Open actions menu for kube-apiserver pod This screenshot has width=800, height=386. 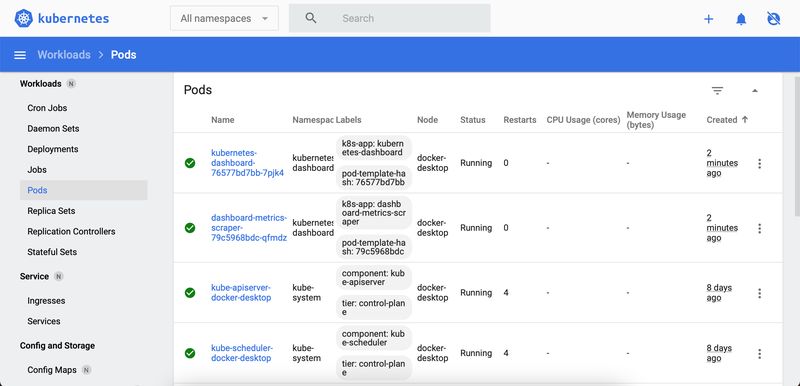coord(760,293)
